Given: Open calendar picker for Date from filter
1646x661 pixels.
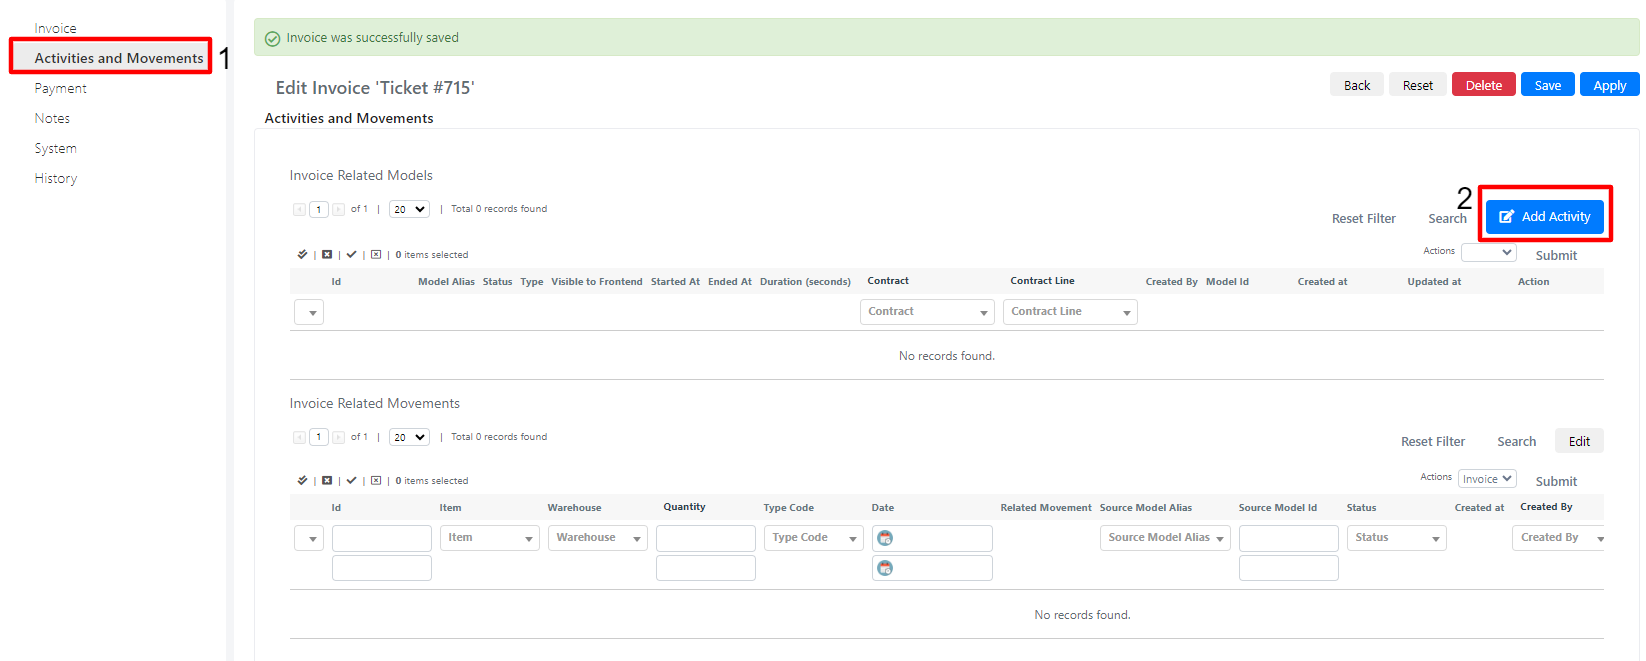Looking at the screenshot, I should [x=885, y=538].
